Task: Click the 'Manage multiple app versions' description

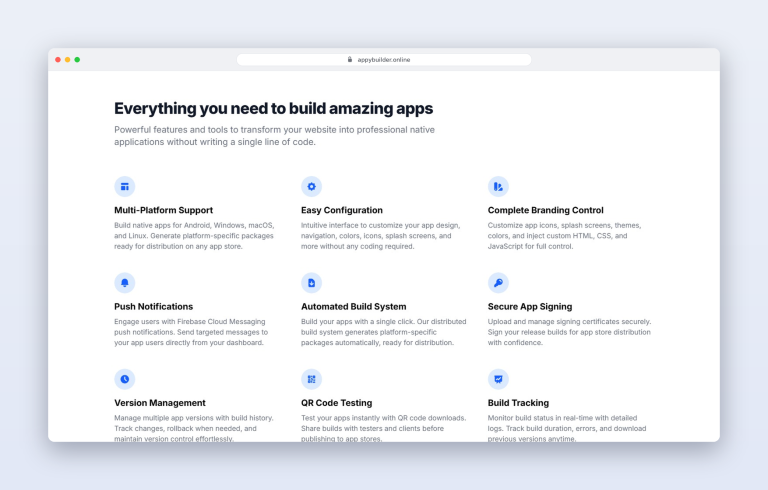Action: 194,428
